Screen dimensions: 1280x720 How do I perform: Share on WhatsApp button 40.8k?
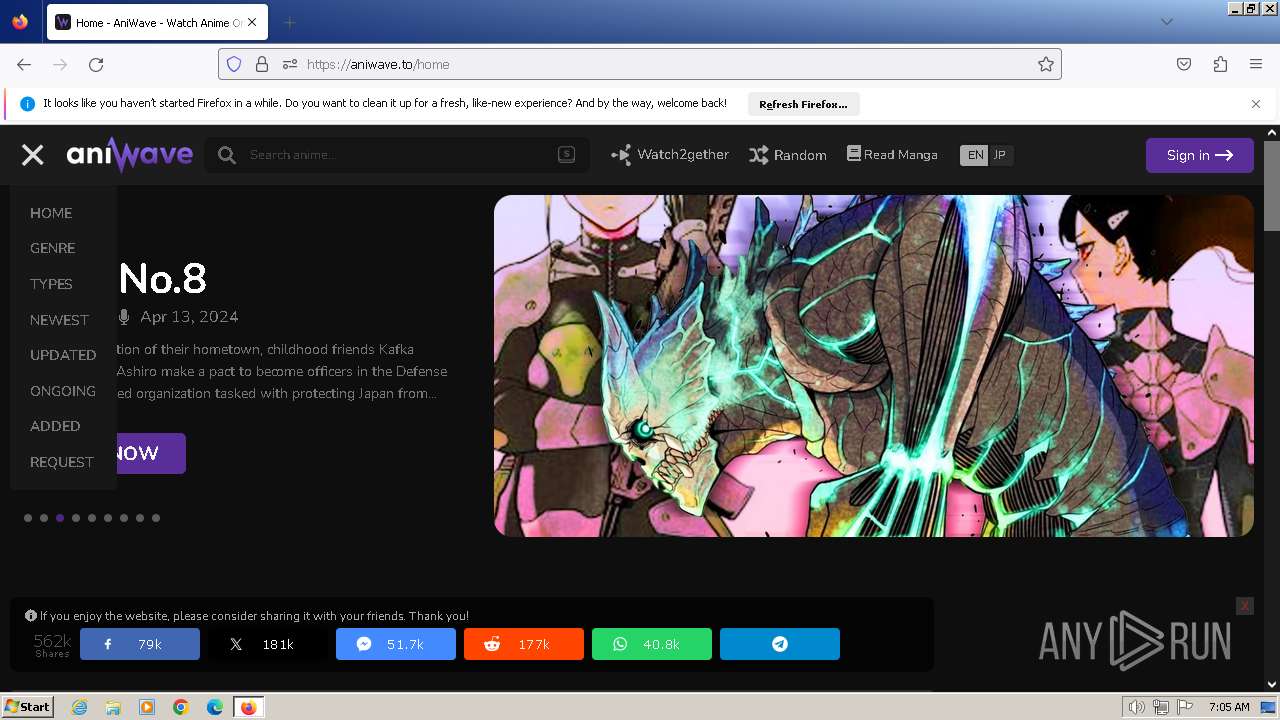coord(652,644)
